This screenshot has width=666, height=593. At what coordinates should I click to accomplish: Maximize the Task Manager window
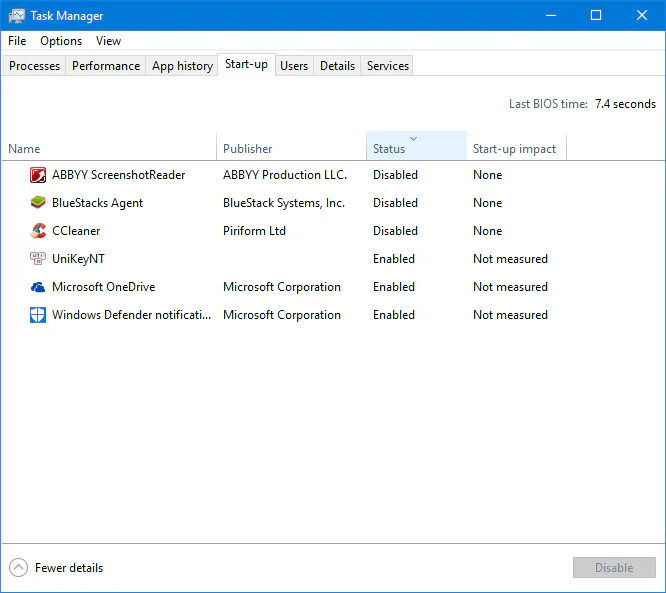(x=596, y=16)
